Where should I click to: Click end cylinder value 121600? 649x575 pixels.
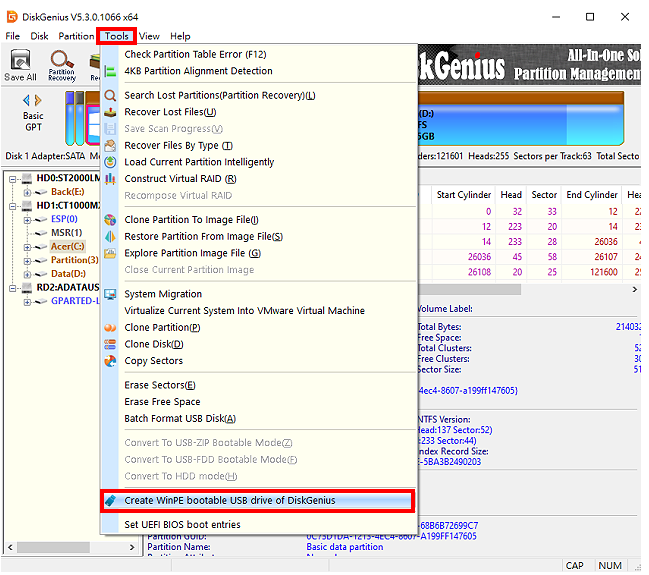[604, 272]
